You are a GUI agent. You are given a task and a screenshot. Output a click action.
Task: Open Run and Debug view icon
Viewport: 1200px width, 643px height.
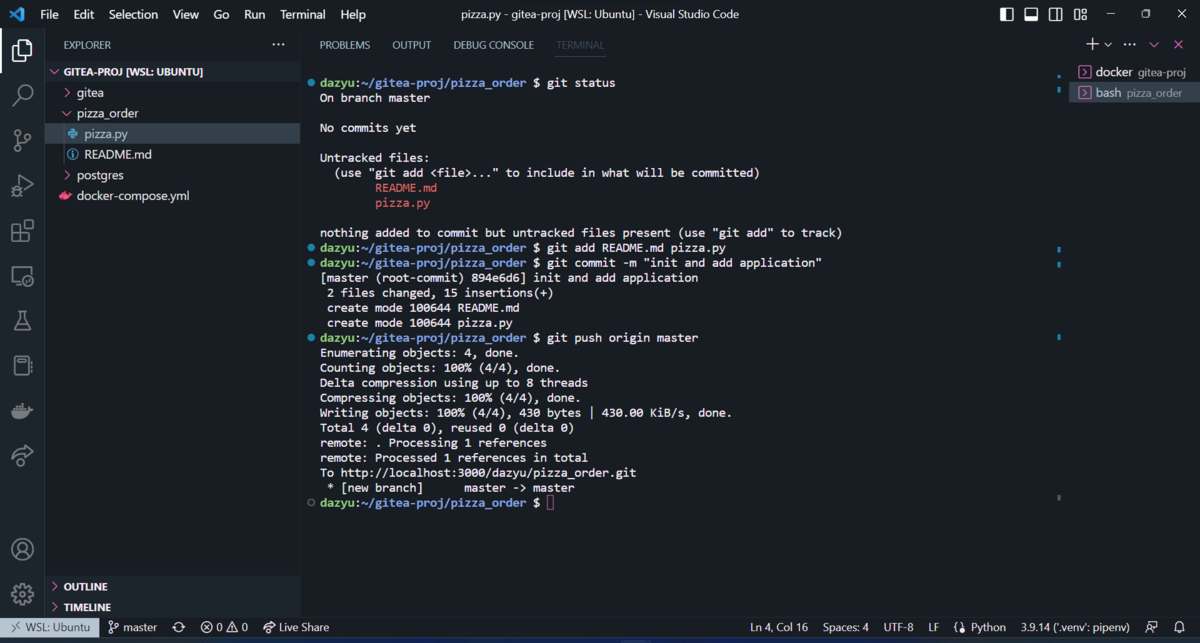[x=22, y=186]
